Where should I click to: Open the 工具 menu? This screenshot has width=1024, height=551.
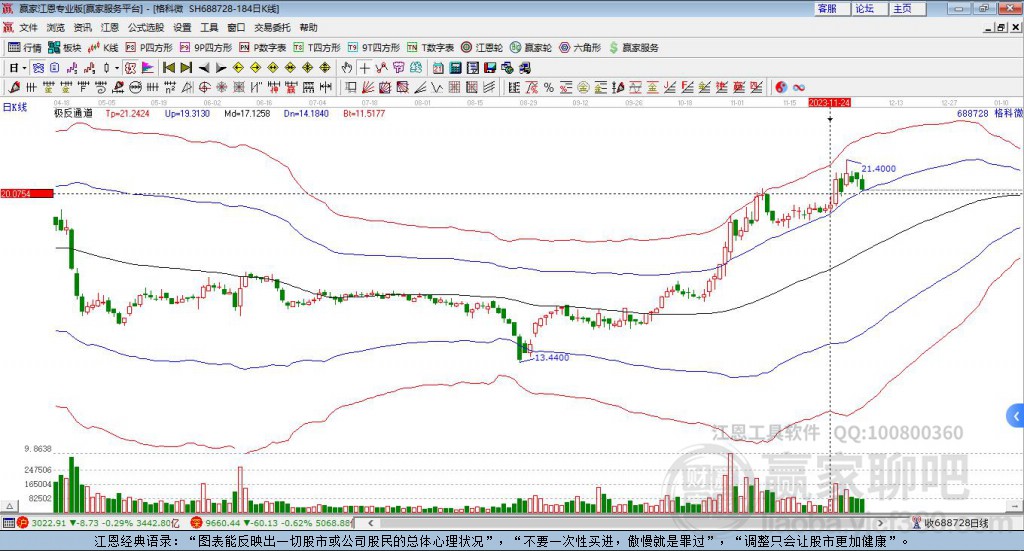(x=209, y=27)
